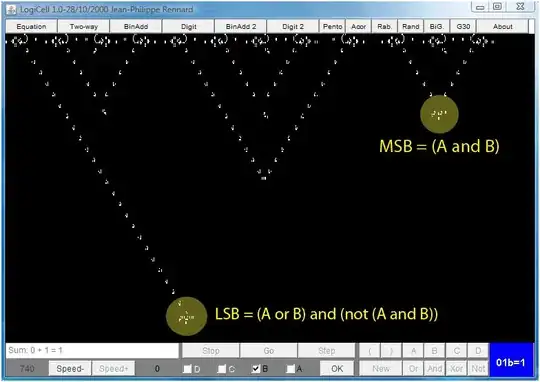Select the Digit 2 preset
This screenshot has width=540, height=382.
[x=293, y=27]
